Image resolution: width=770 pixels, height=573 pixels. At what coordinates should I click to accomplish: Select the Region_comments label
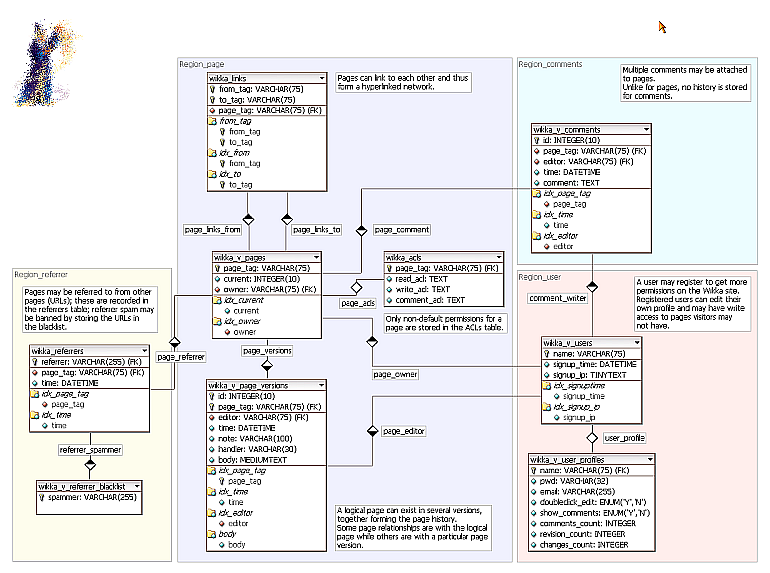[x=550, y=64]
